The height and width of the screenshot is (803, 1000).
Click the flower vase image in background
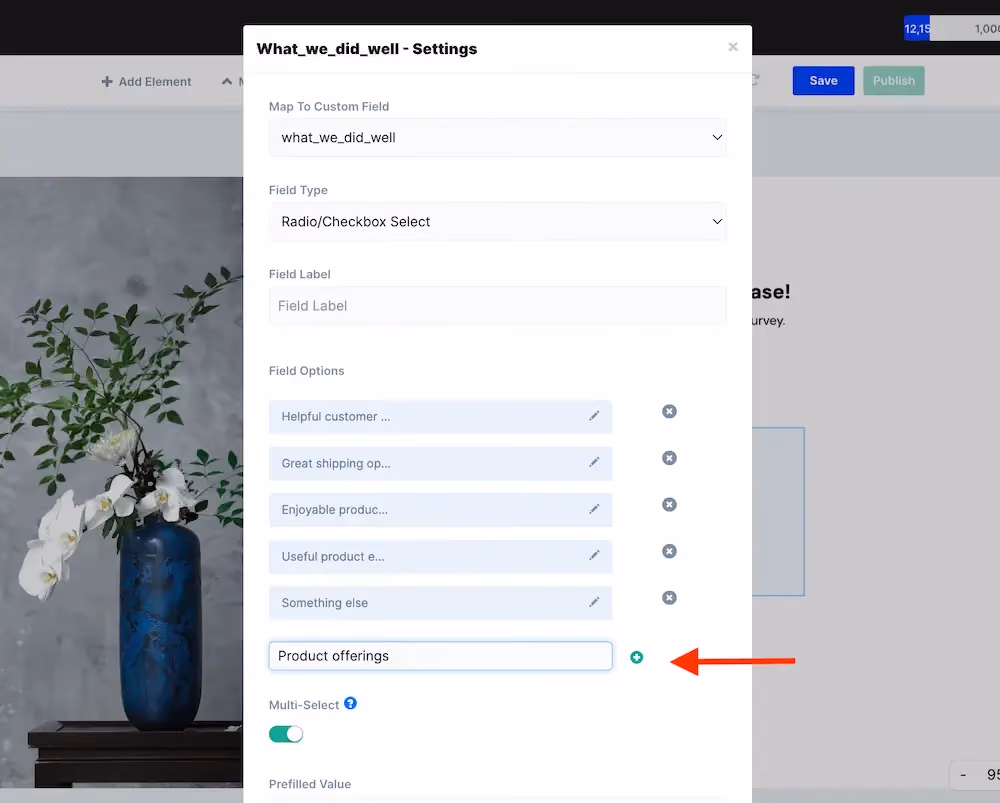coord(121,482)
